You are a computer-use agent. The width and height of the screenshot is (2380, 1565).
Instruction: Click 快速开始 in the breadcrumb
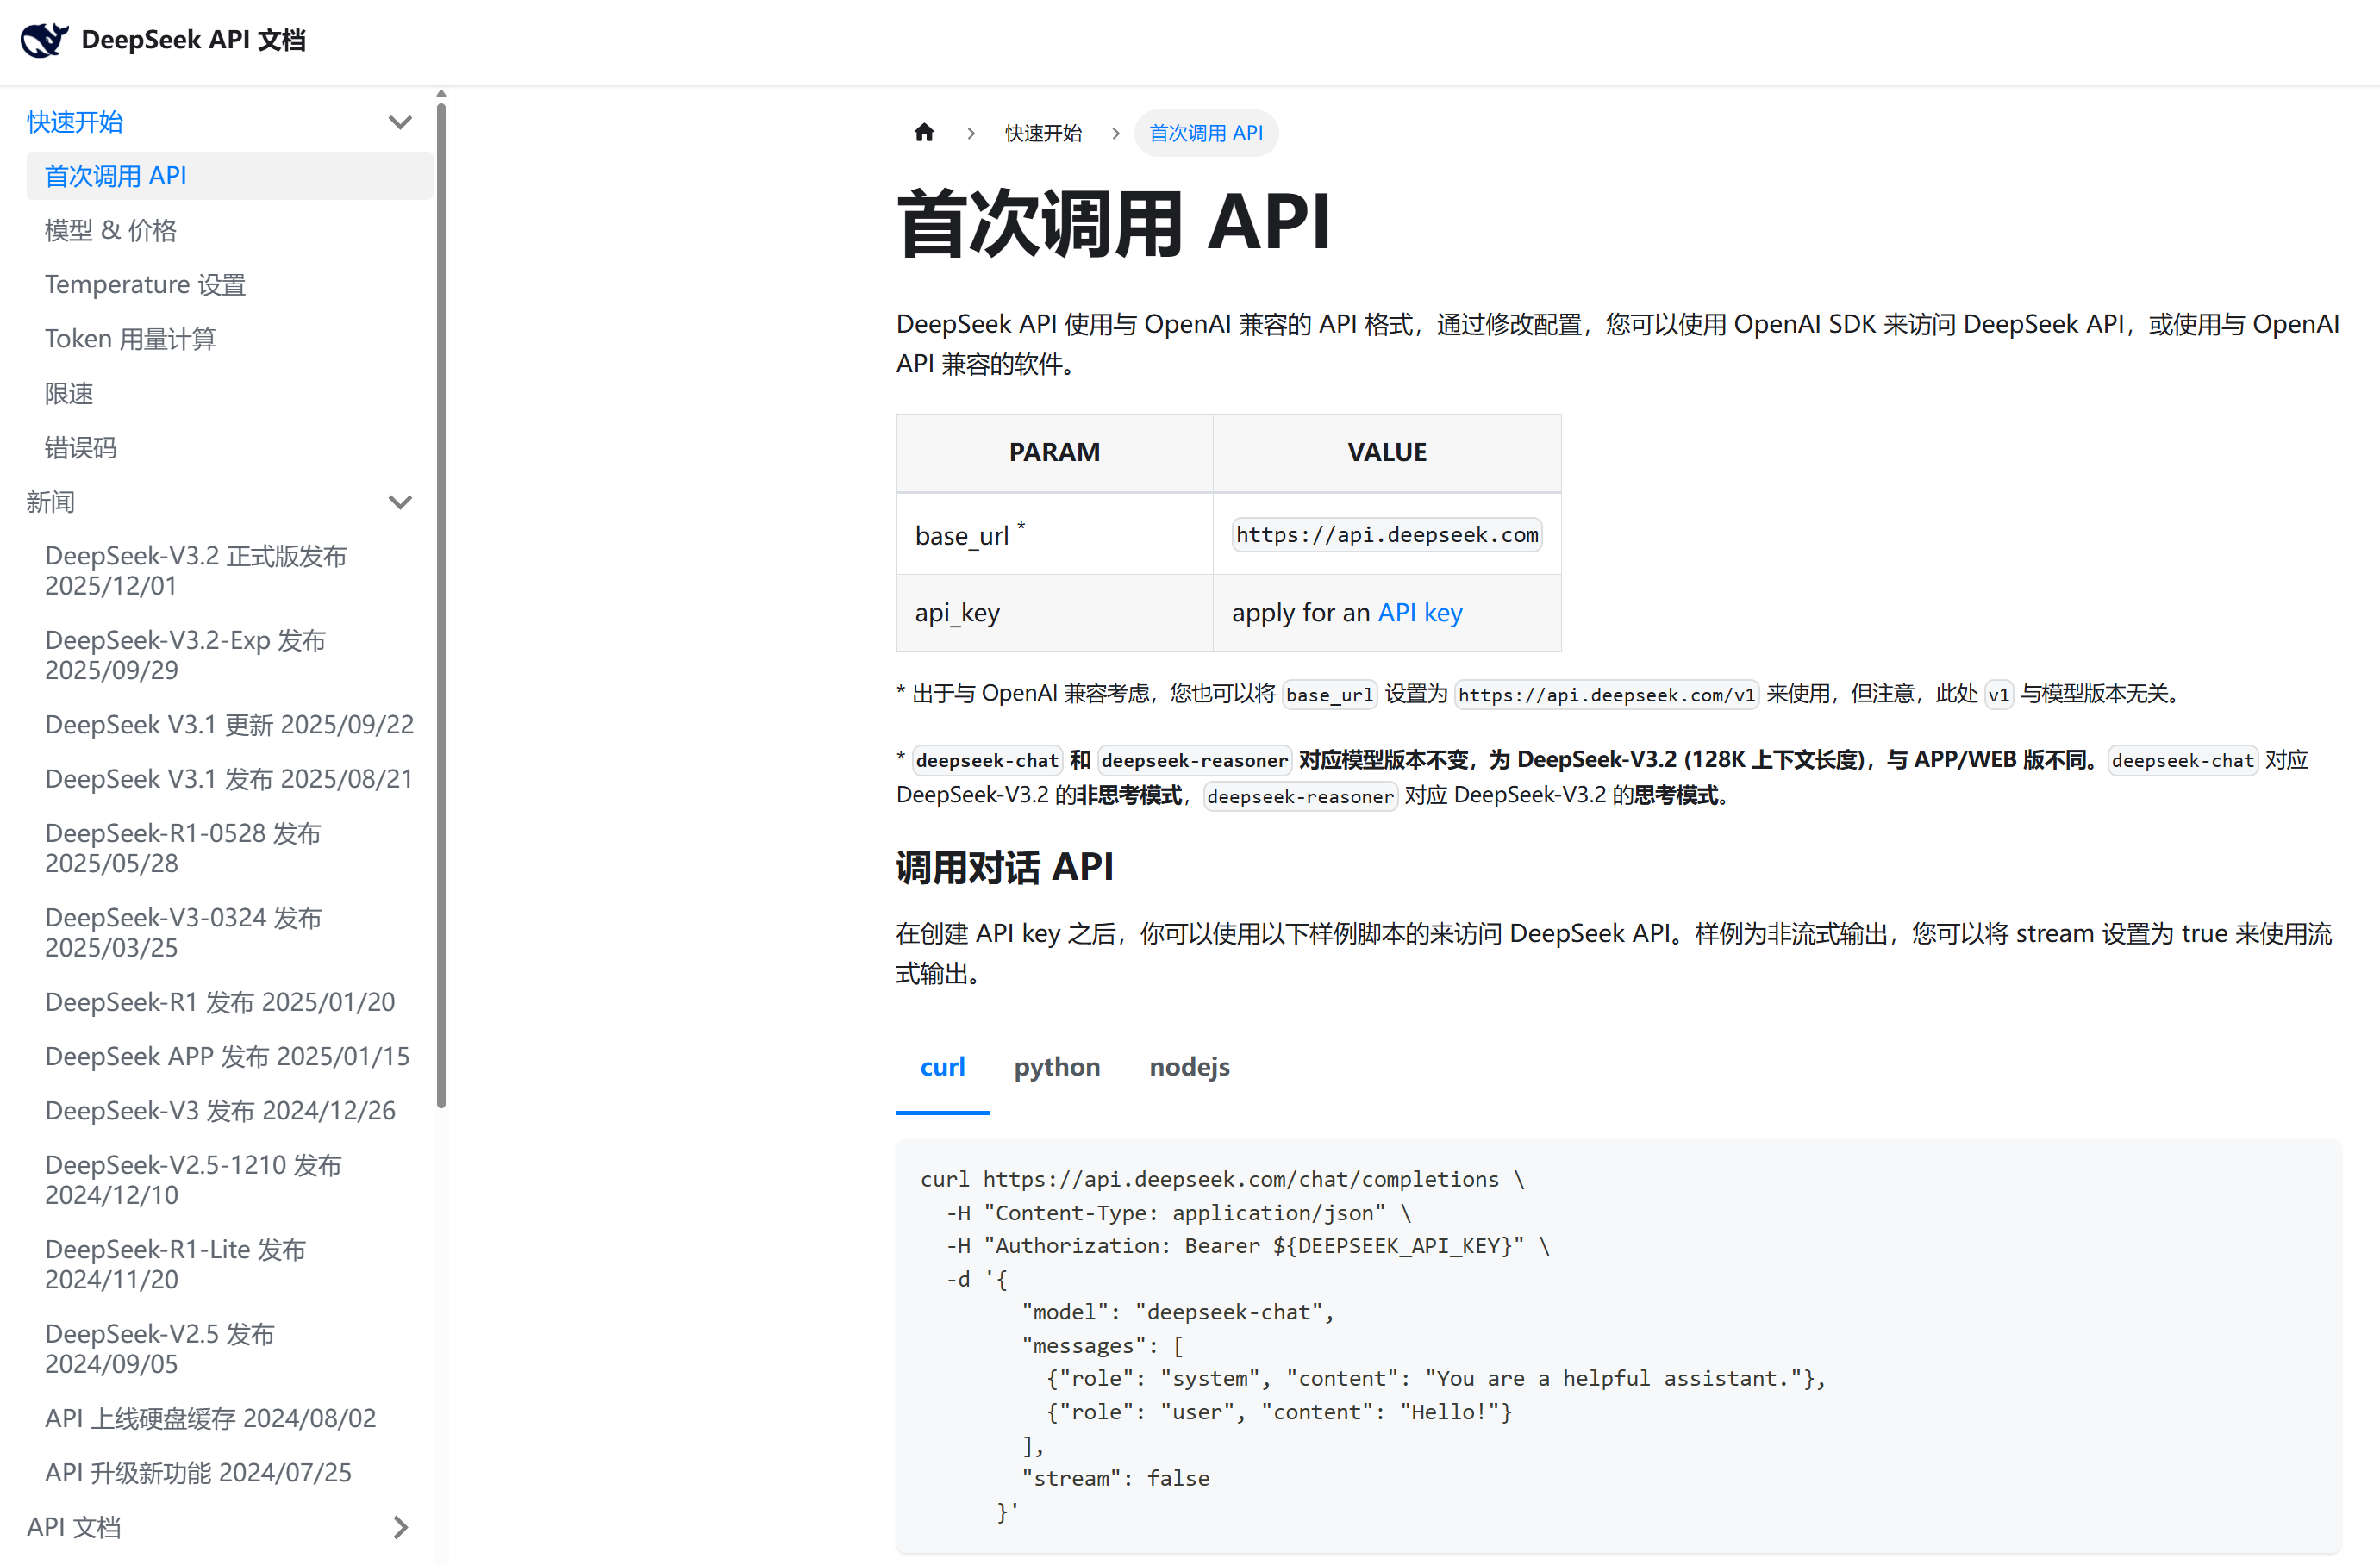(1043, 133)
